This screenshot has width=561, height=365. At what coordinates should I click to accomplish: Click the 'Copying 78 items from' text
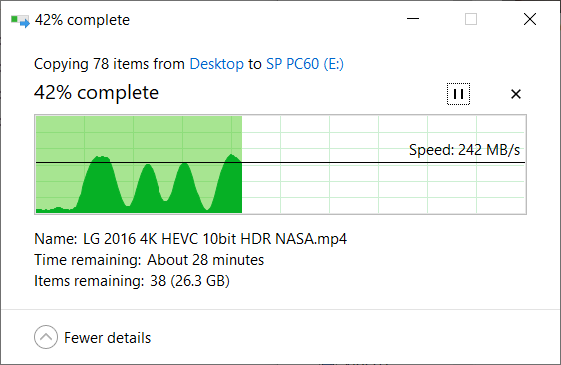[109, 64]
